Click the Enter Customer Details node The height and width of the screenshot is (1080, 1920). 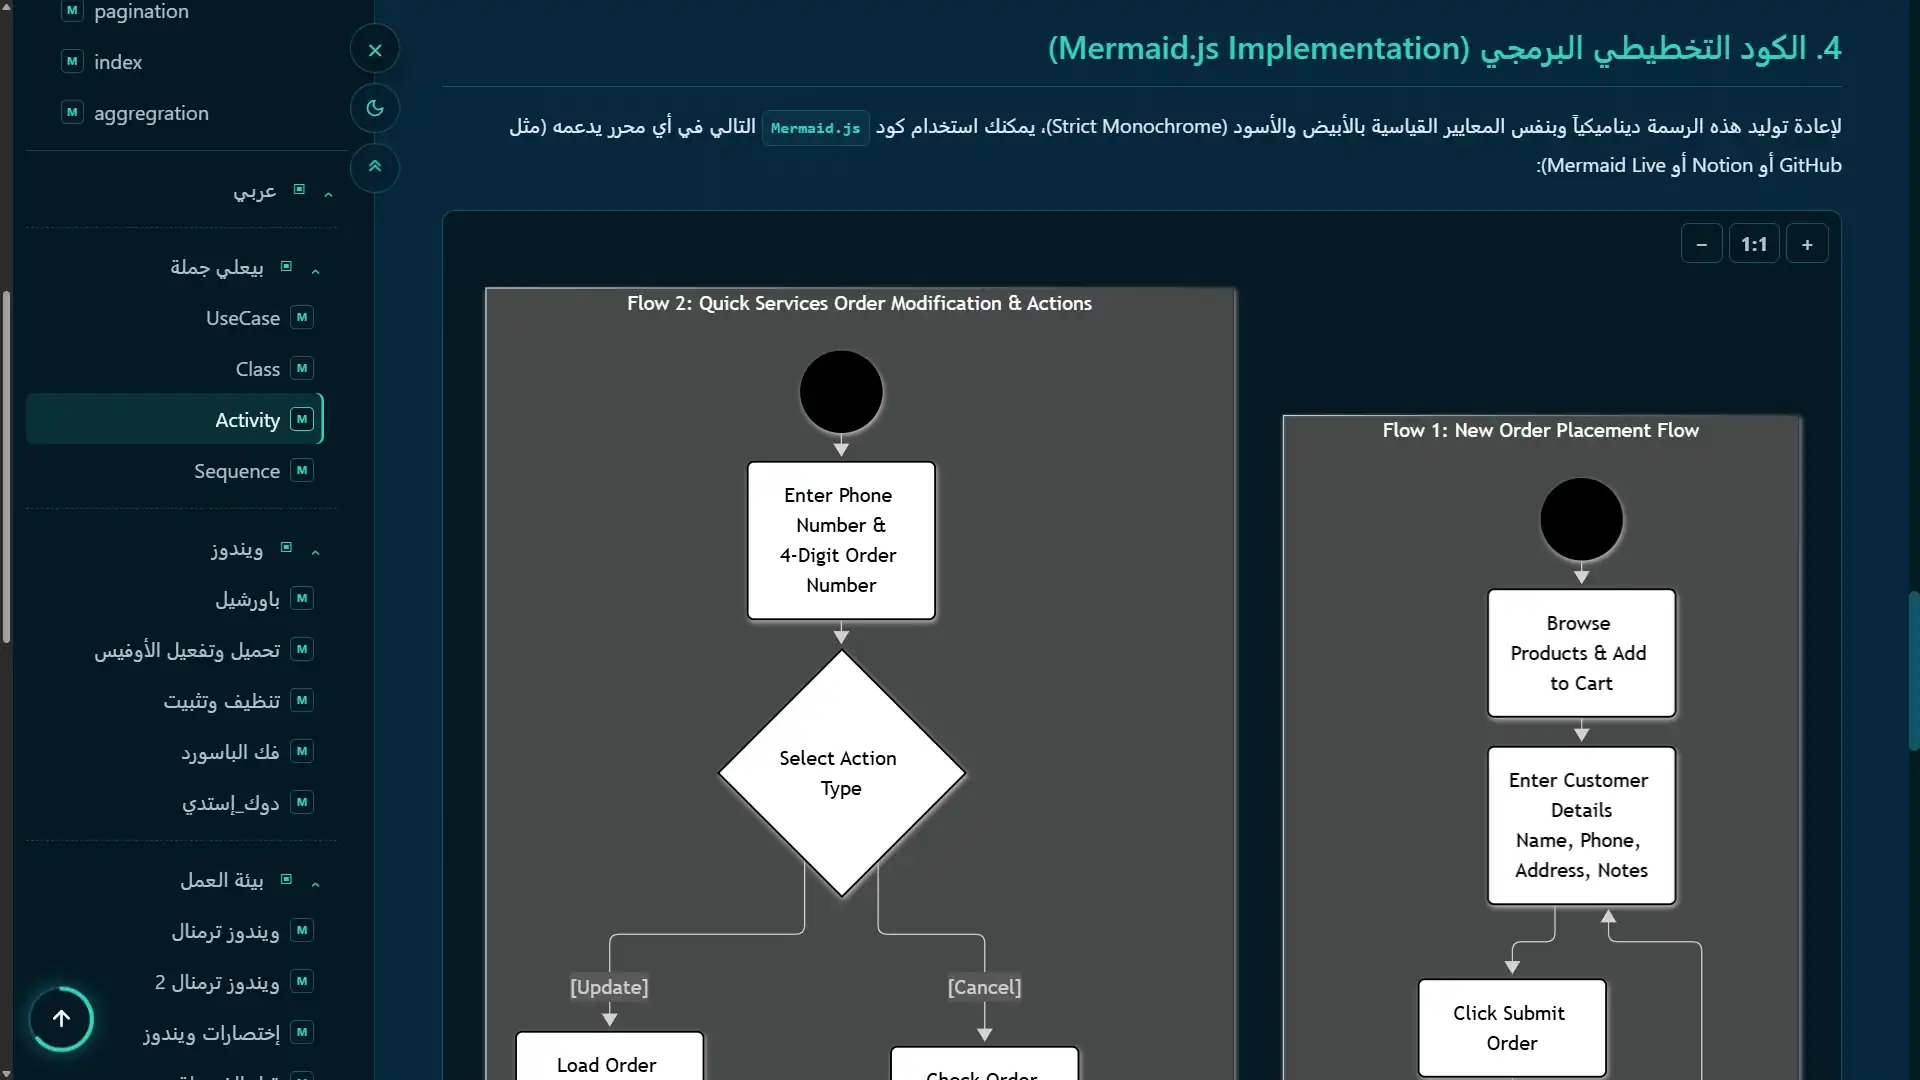(x=1581, y=826)
